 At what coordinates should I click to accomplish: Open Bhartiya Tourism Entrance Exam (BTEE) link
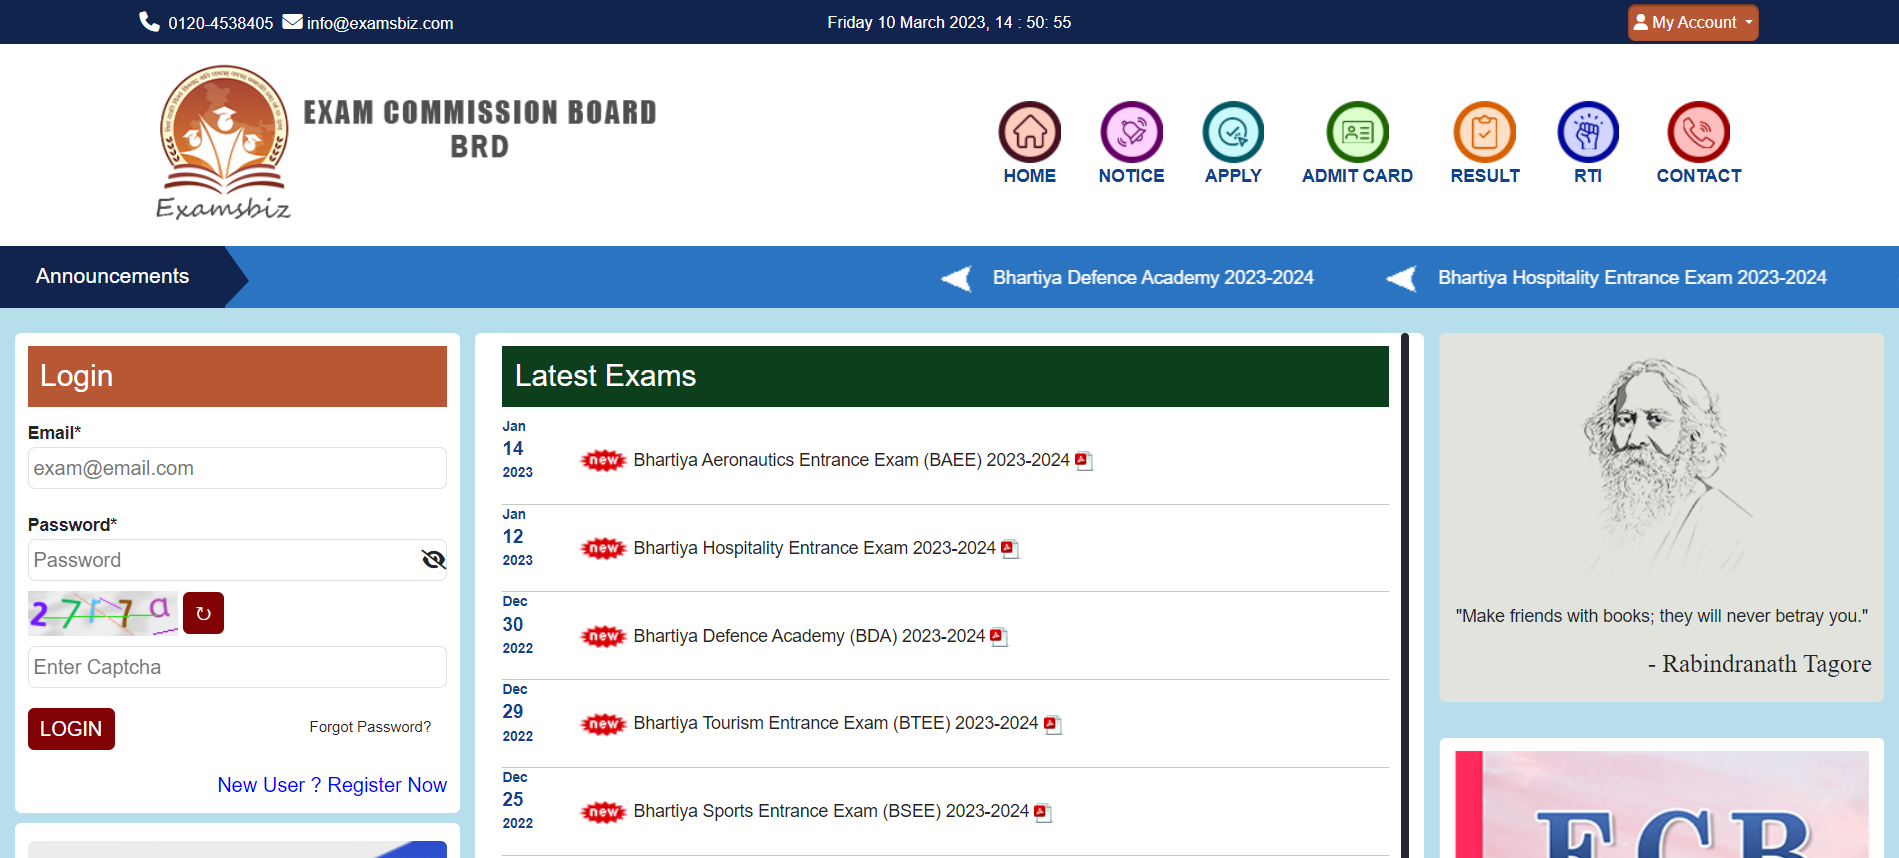pyautogui.click(x=836, y=723)
